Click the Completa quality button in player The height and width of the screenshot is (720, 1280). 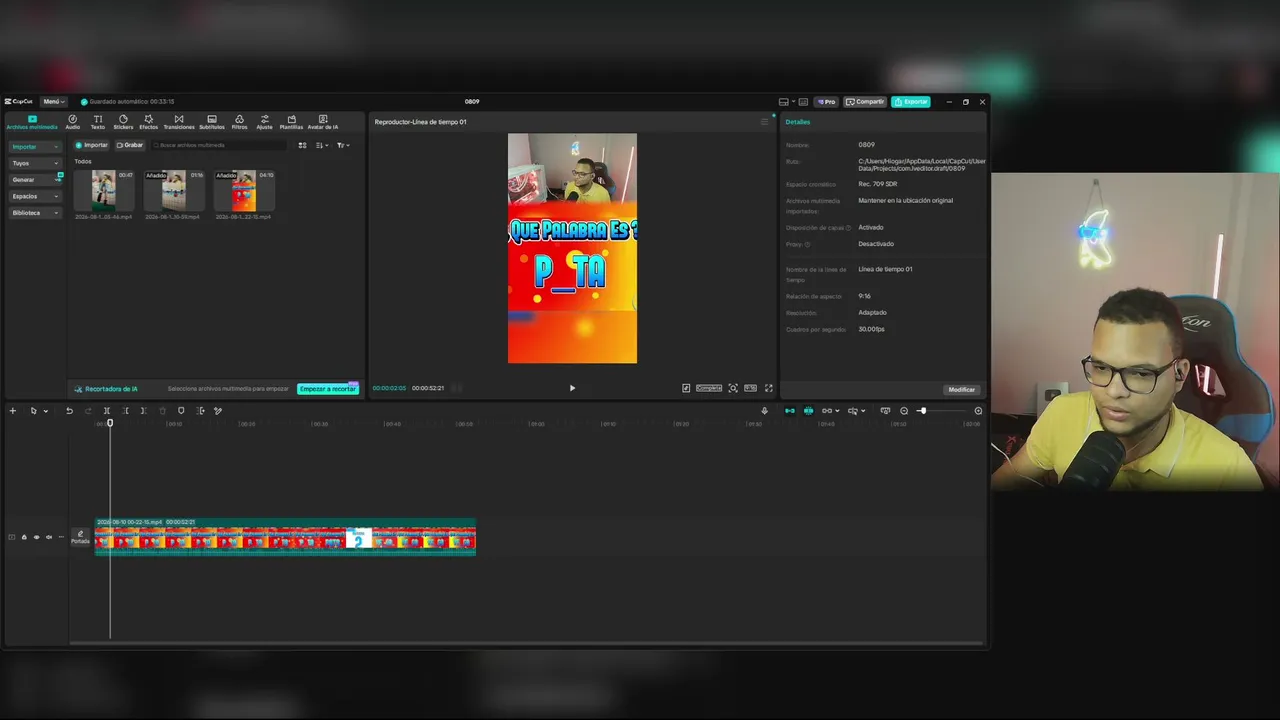click(x=709, y=388)
